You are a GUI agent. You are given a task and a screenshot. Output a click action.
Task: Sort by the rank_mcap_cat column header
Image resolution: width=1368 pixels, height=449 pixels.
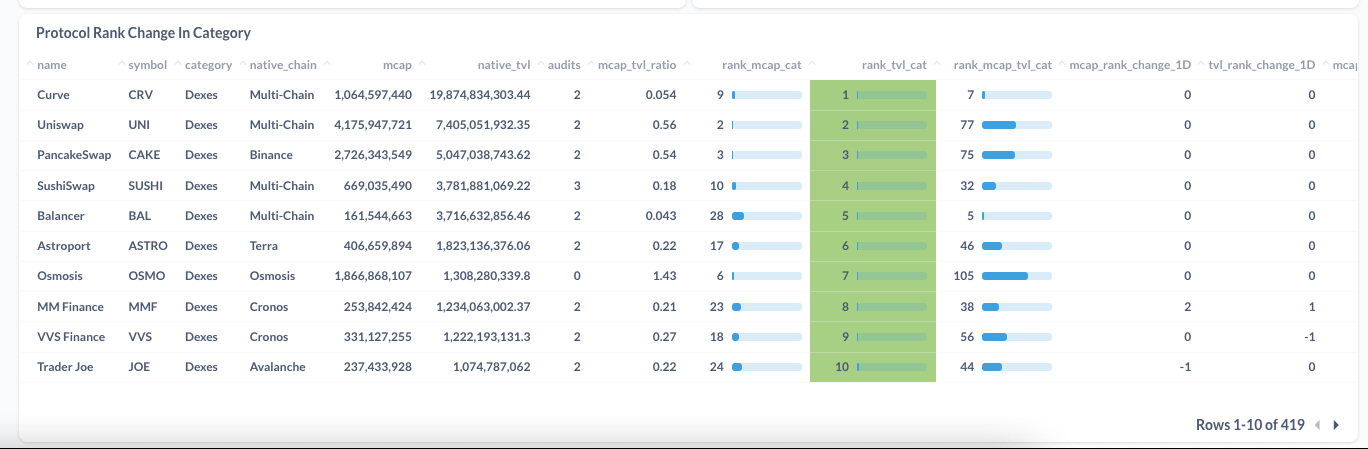pos(761,65)
